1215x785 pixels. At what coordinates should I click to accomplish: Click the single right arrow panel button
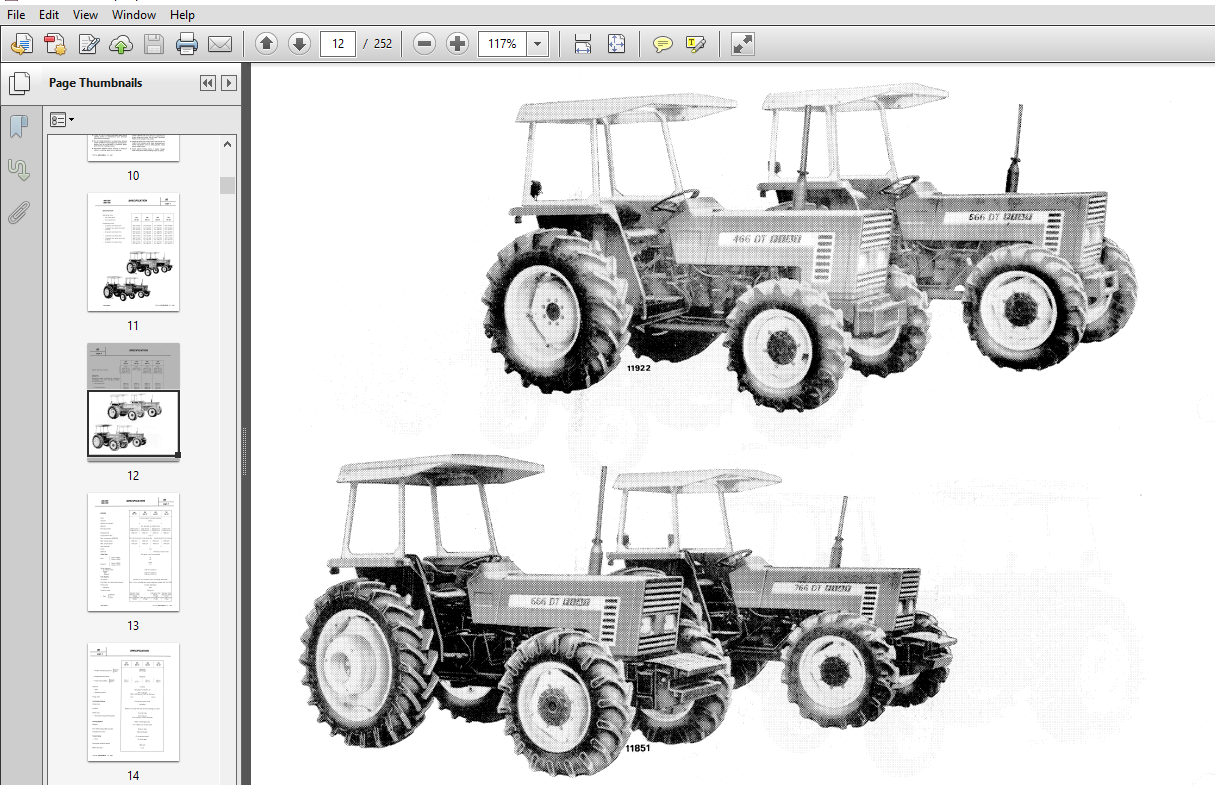229,83
